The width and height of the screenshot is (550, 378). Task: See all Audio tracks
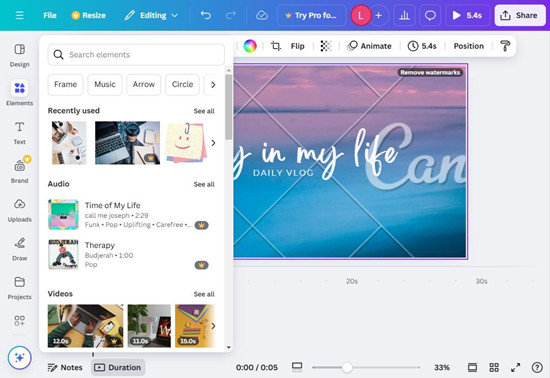(x=204, y=184)
